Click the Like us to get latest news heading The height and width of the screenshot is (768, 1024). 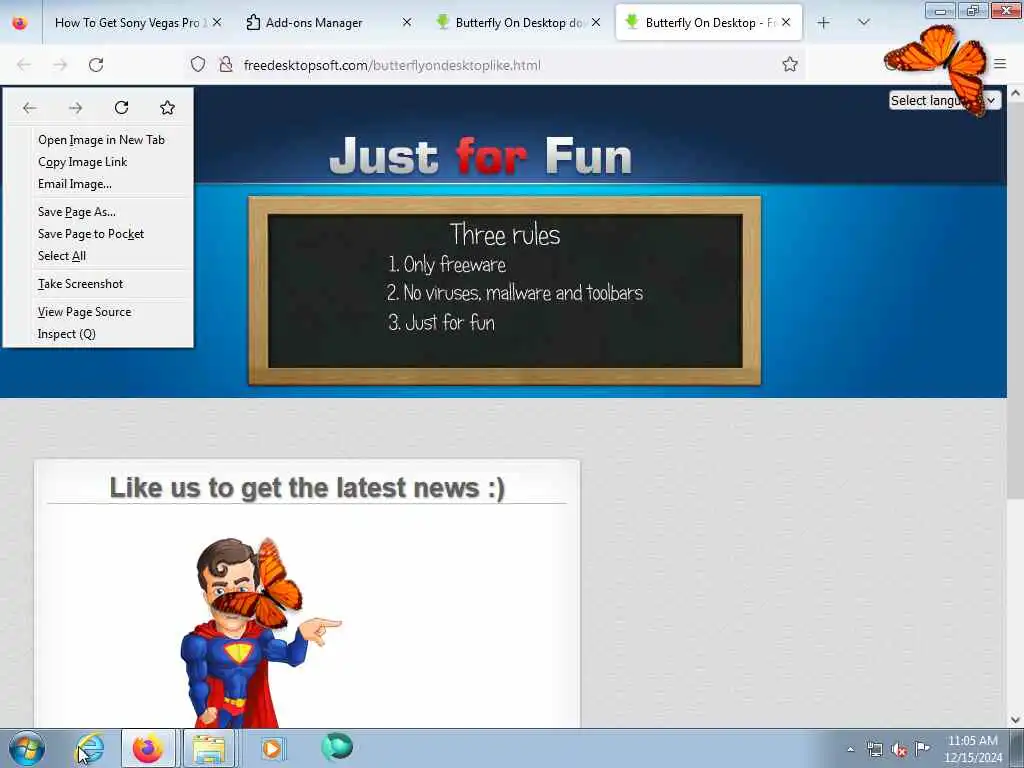click(x=307, y=488)
